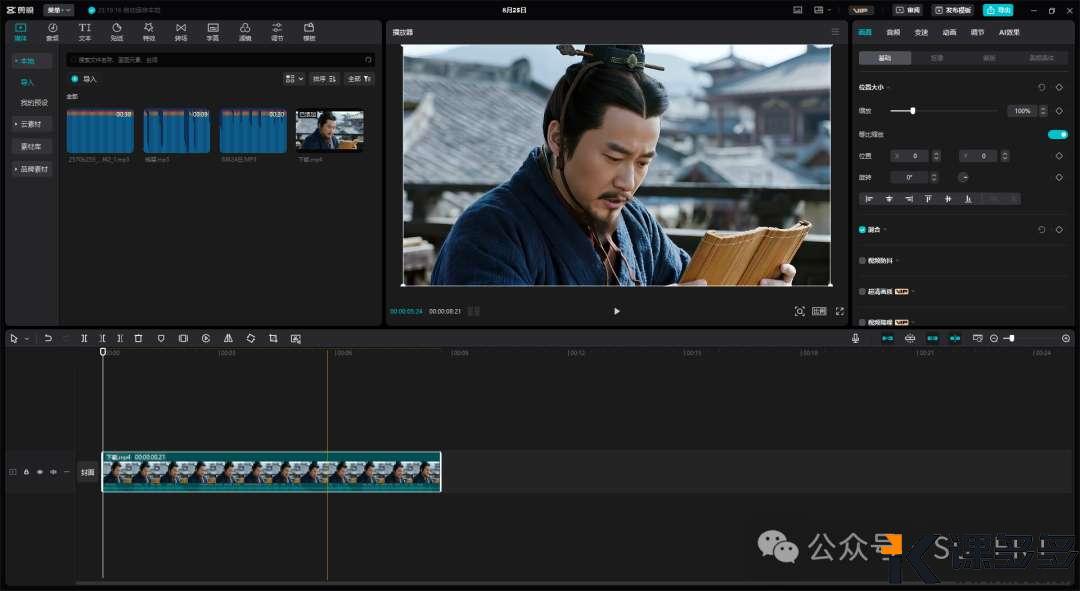Switch to the 变速 (Speed) tab

point(921,32)
